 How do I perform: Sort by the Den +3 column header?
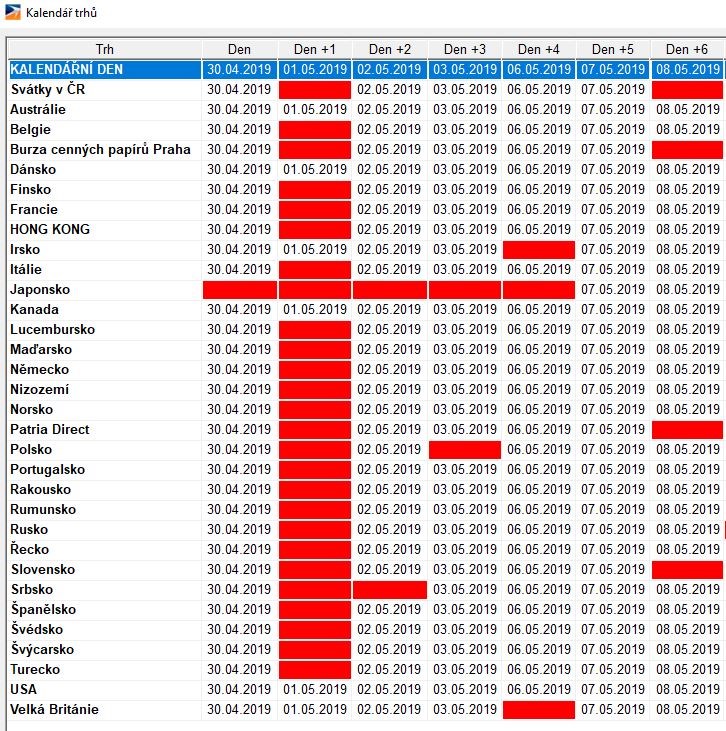pyautogui.click(x=465, y=49)
